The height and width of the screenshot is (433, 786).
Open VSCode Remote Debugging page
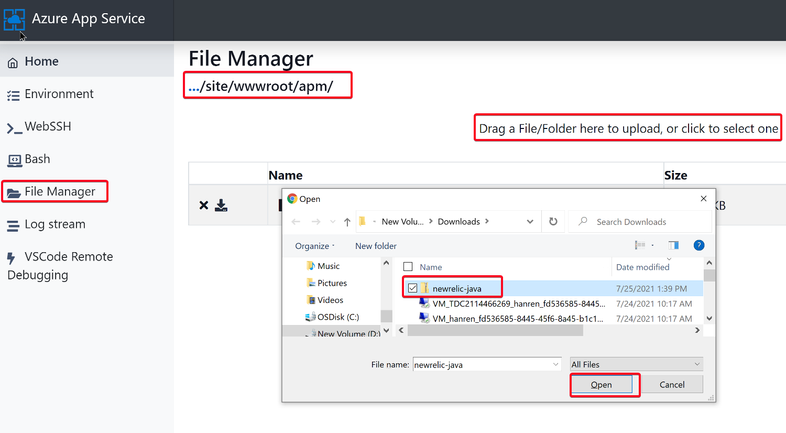click(60, 266)
